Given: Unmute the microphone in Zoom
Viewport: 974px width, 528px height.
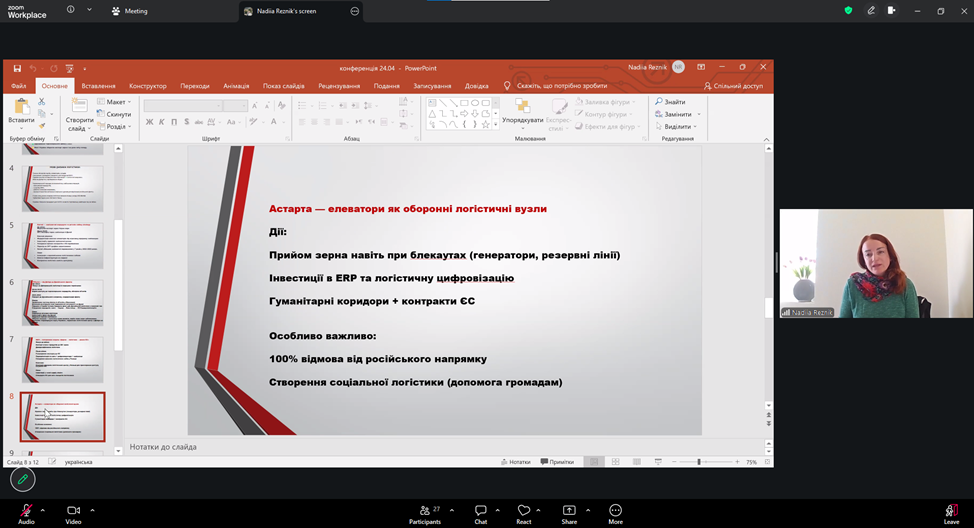Looking at the screenshot, I should click(25, 510).
